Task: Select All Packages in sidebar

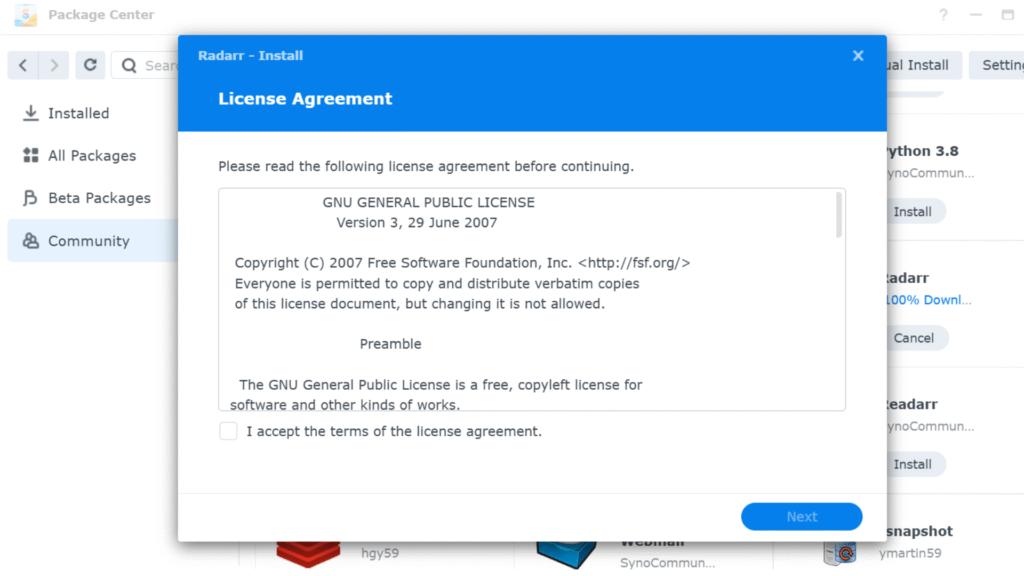Action: [x=91, y=156]
